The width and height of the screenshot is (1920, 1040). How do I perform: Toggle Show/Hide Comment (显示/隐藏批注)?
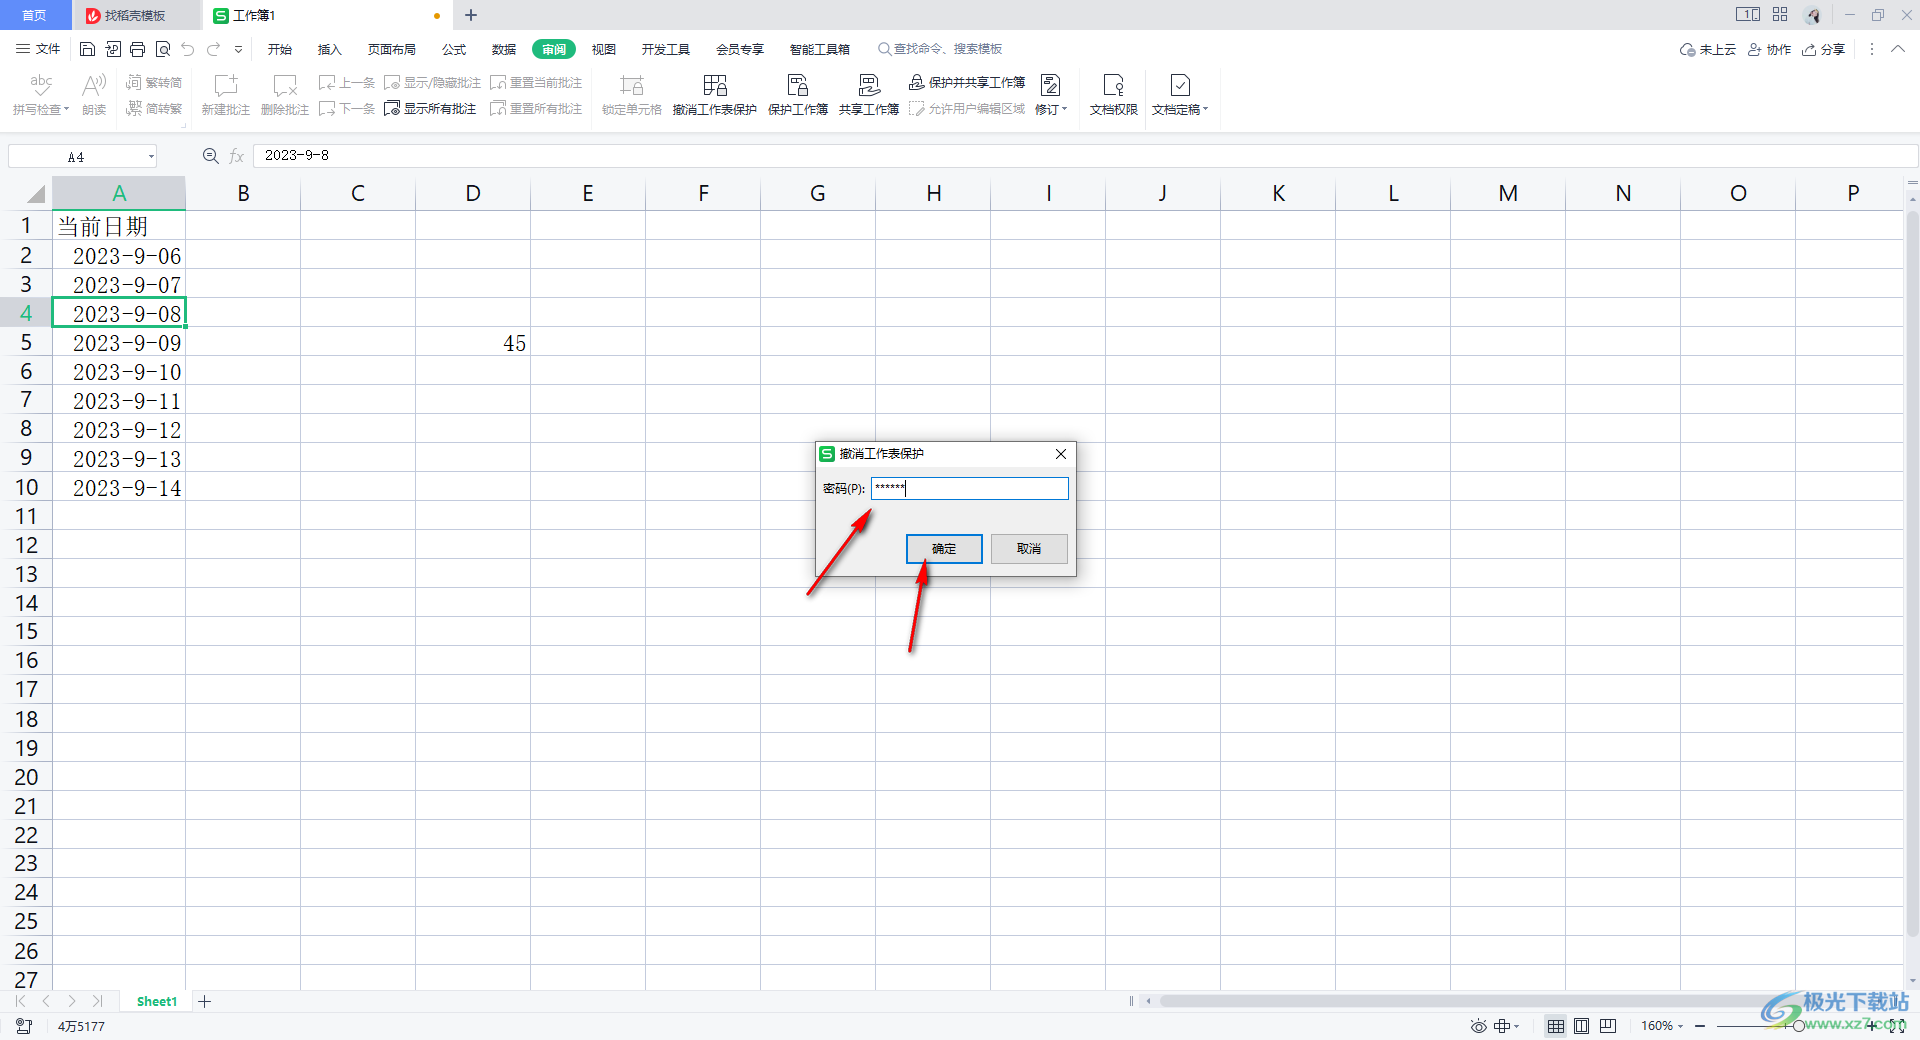click(432, 82)
